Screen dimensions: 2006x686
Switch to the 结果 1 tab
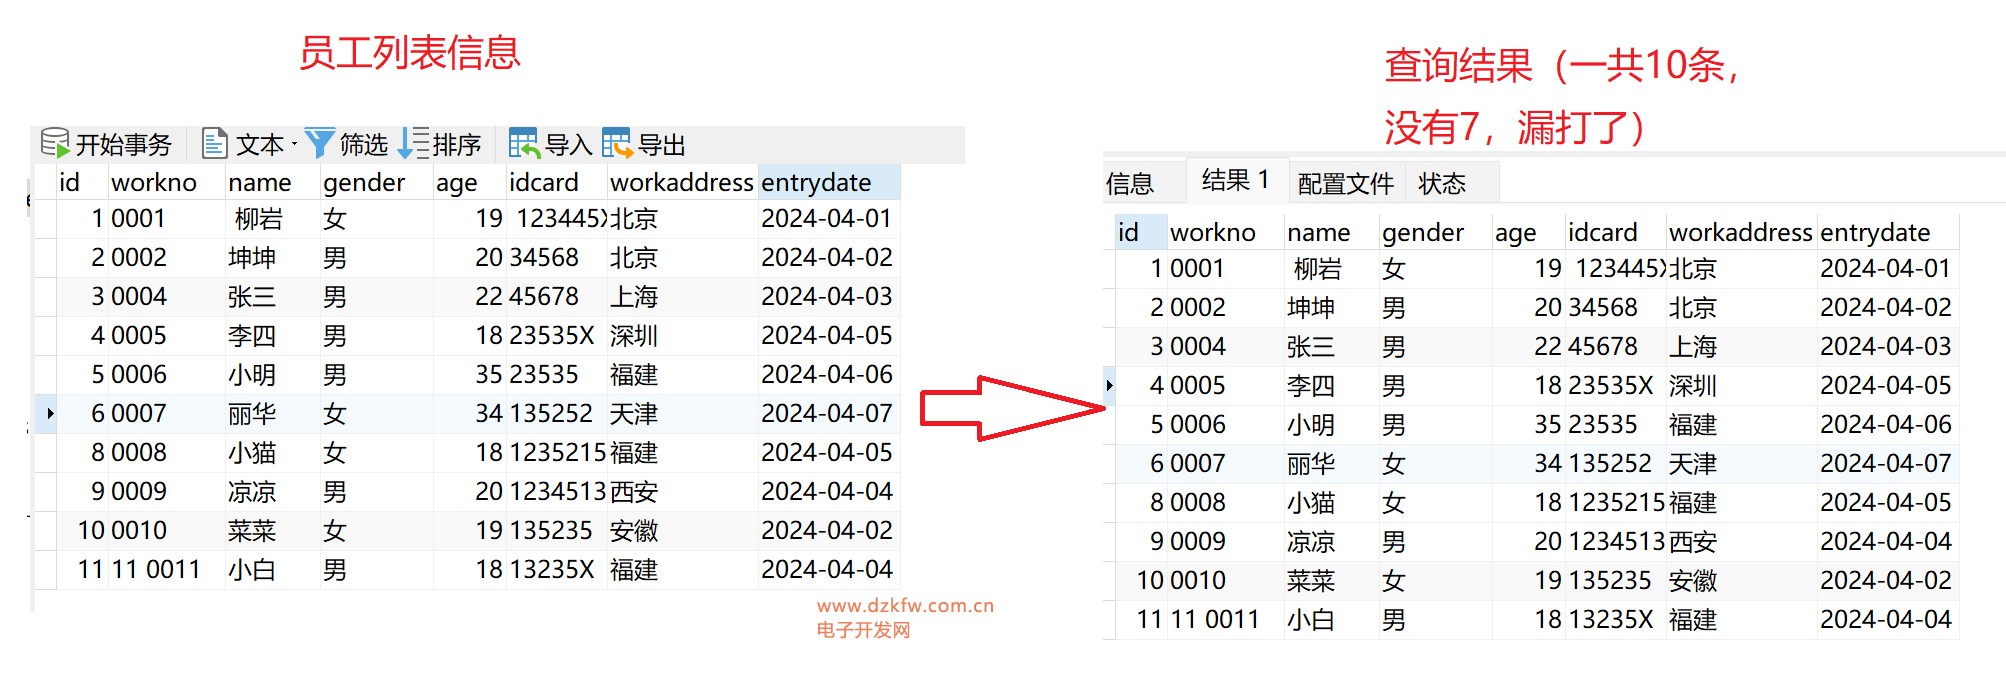coord(1235,181)
